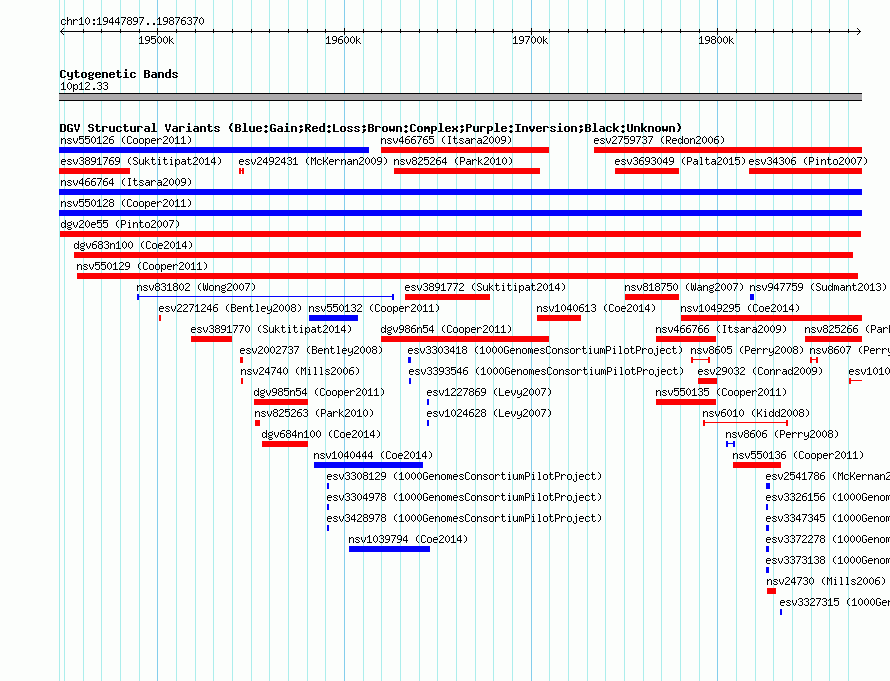Select dgv986n54 (Cooper2011) label
The width and height of the screenshot is (890, 681).
click(446, 329)
